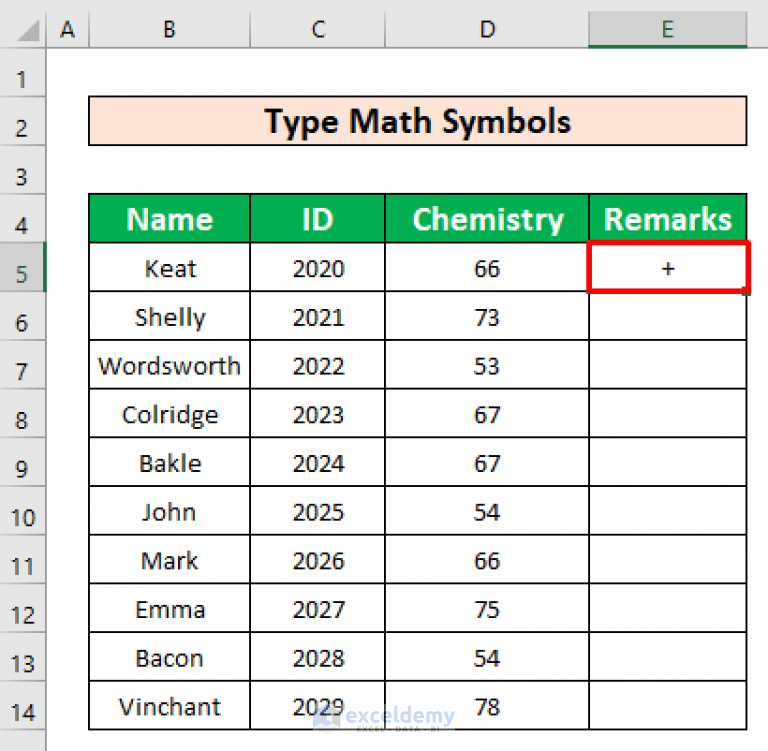Select column D header
Viewport: 768px width, 751px height.
tap(487, 29)
